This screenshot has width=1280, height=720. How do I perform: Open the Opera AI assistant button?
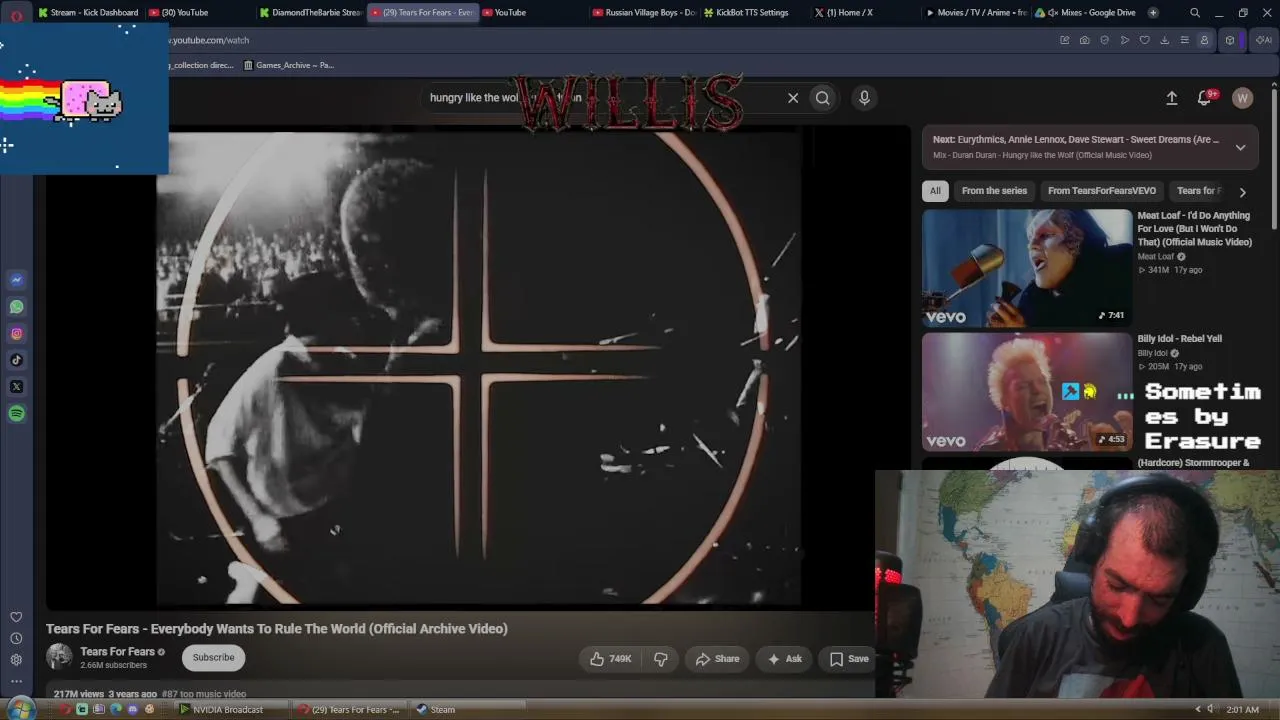tap(1264, 40)
